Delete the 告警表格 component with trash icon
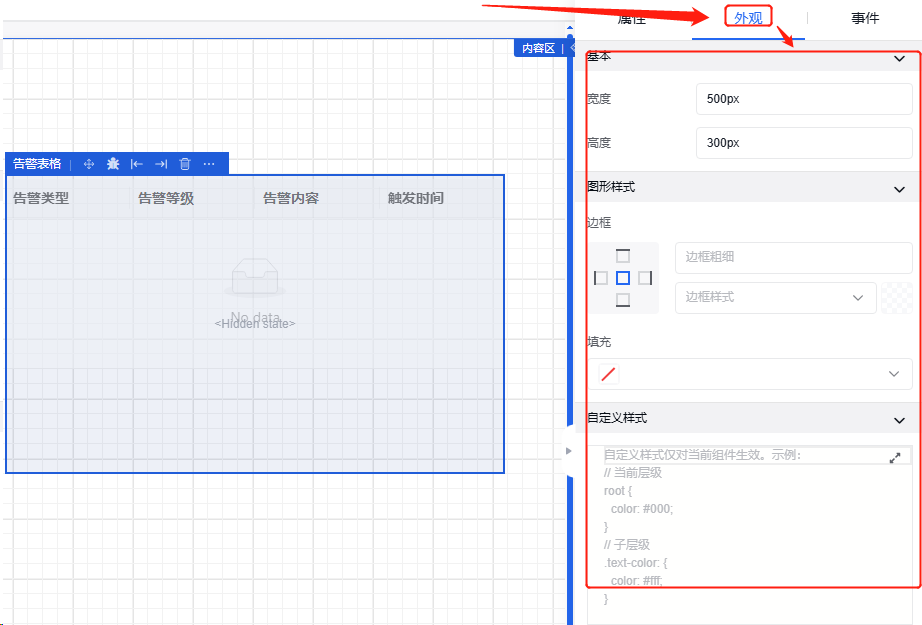 pos(185,164)
